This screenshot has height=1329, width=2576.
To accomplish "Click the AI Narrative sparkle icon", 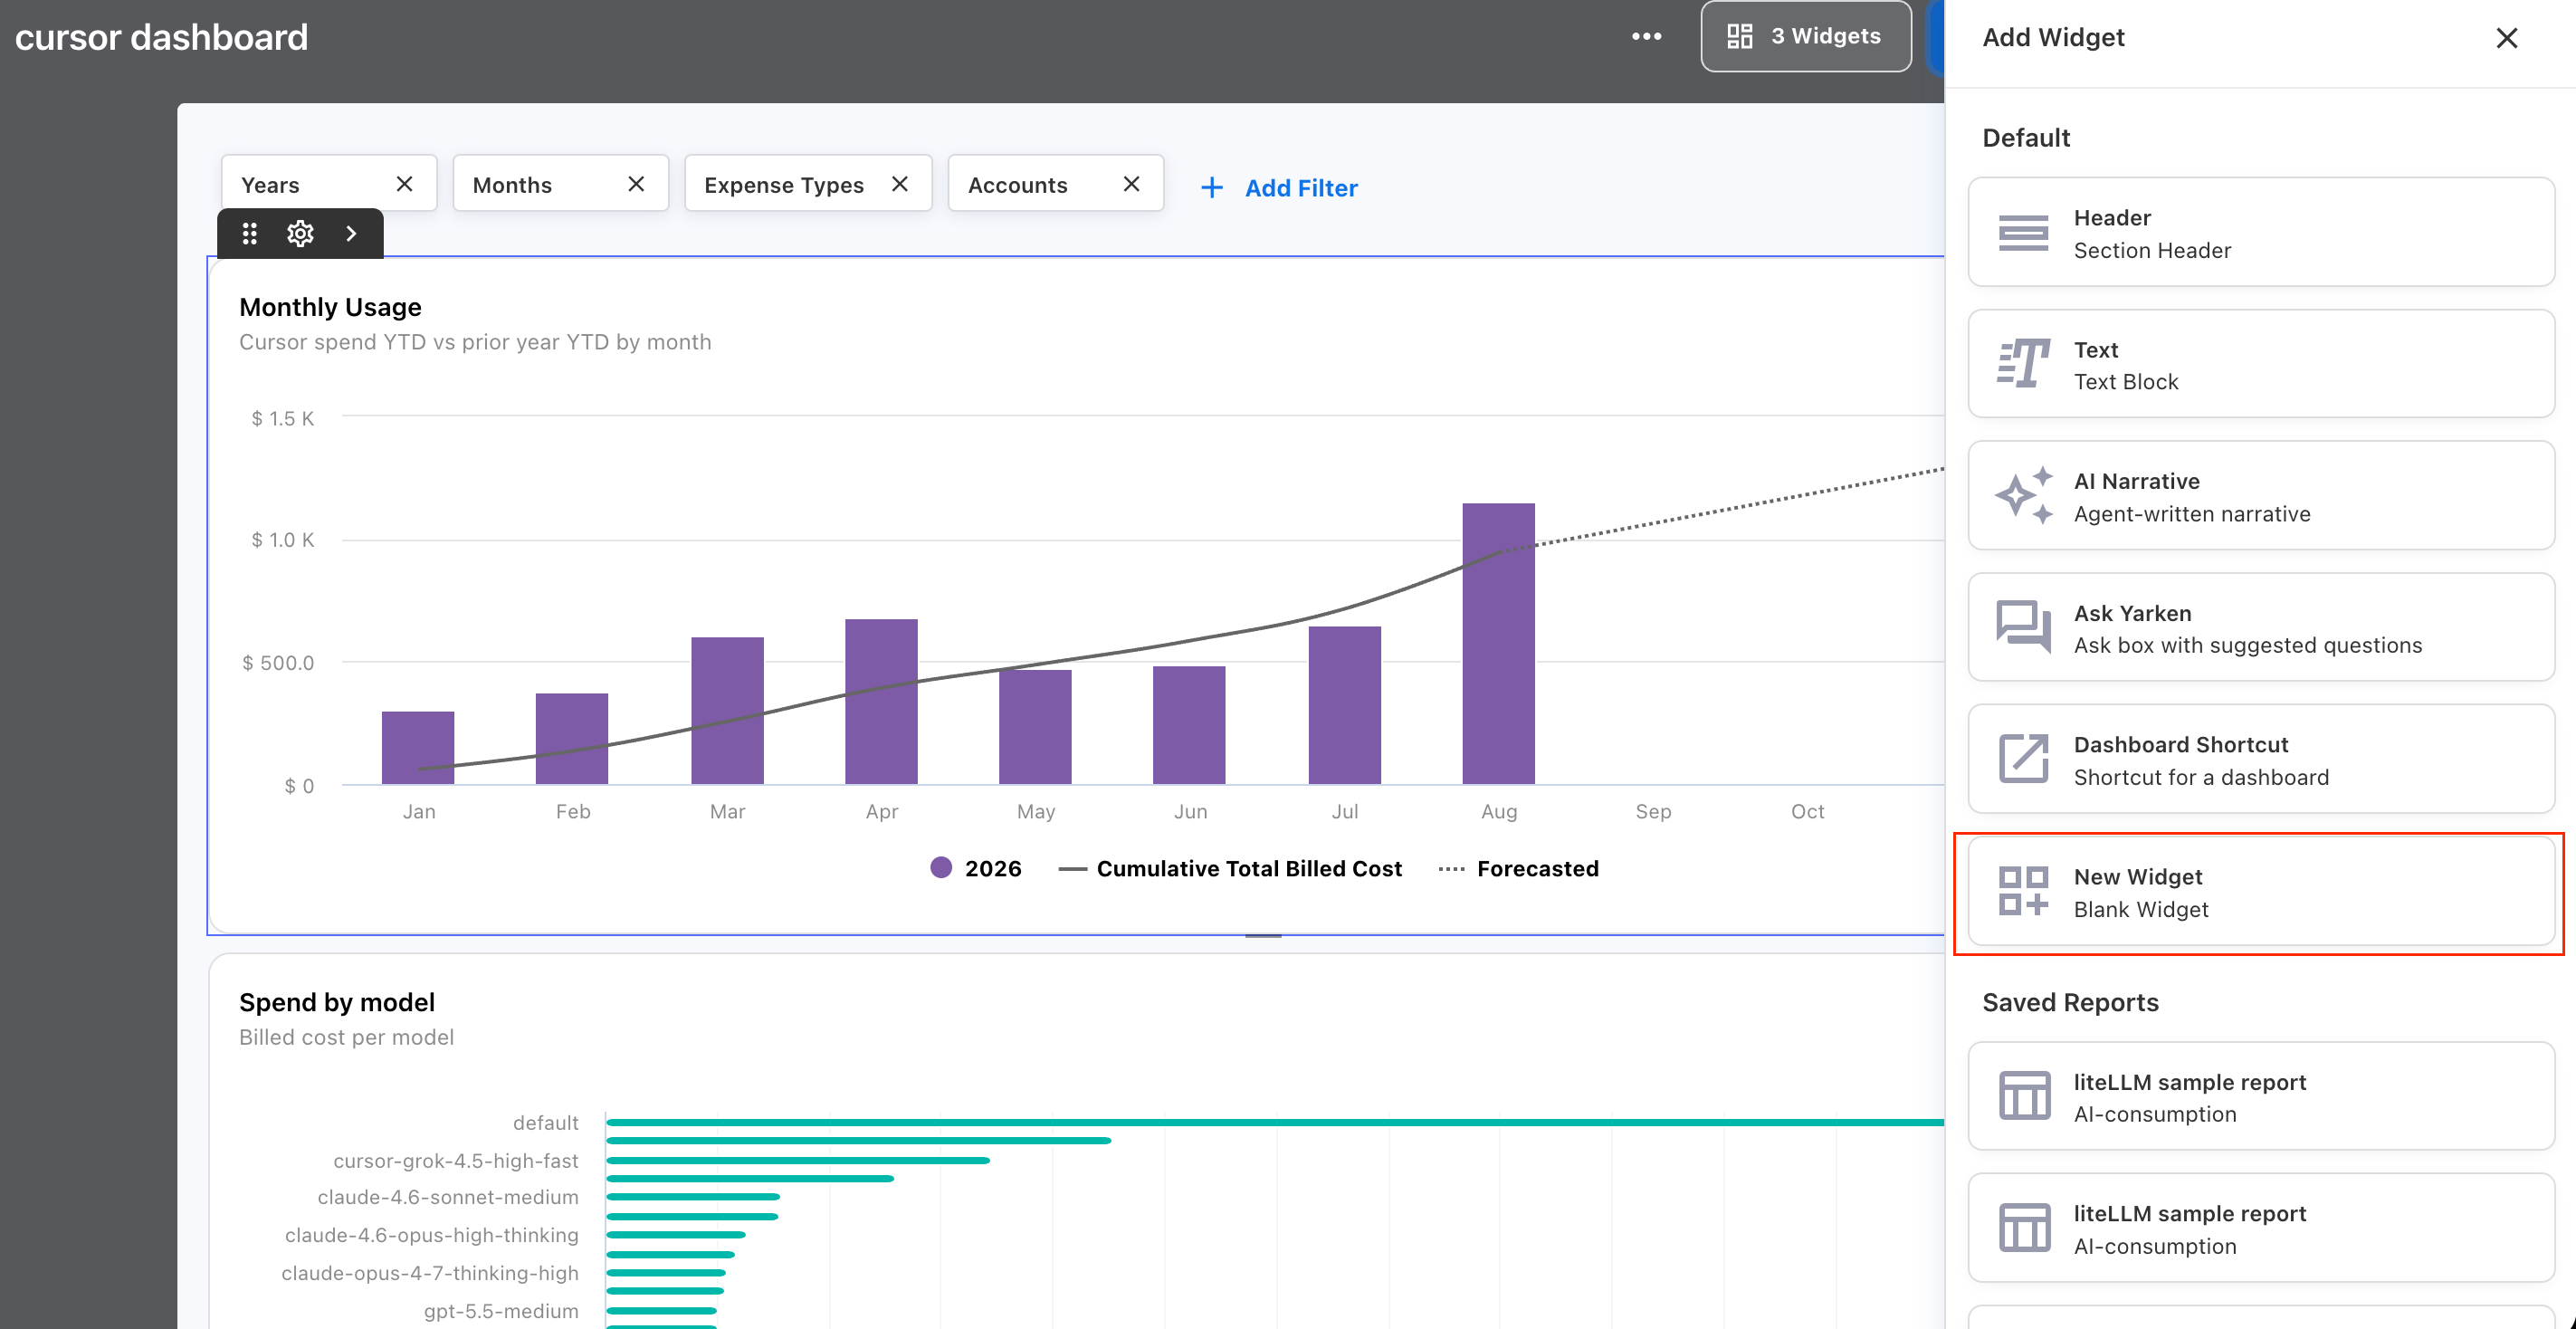I will coord(2023,496).
